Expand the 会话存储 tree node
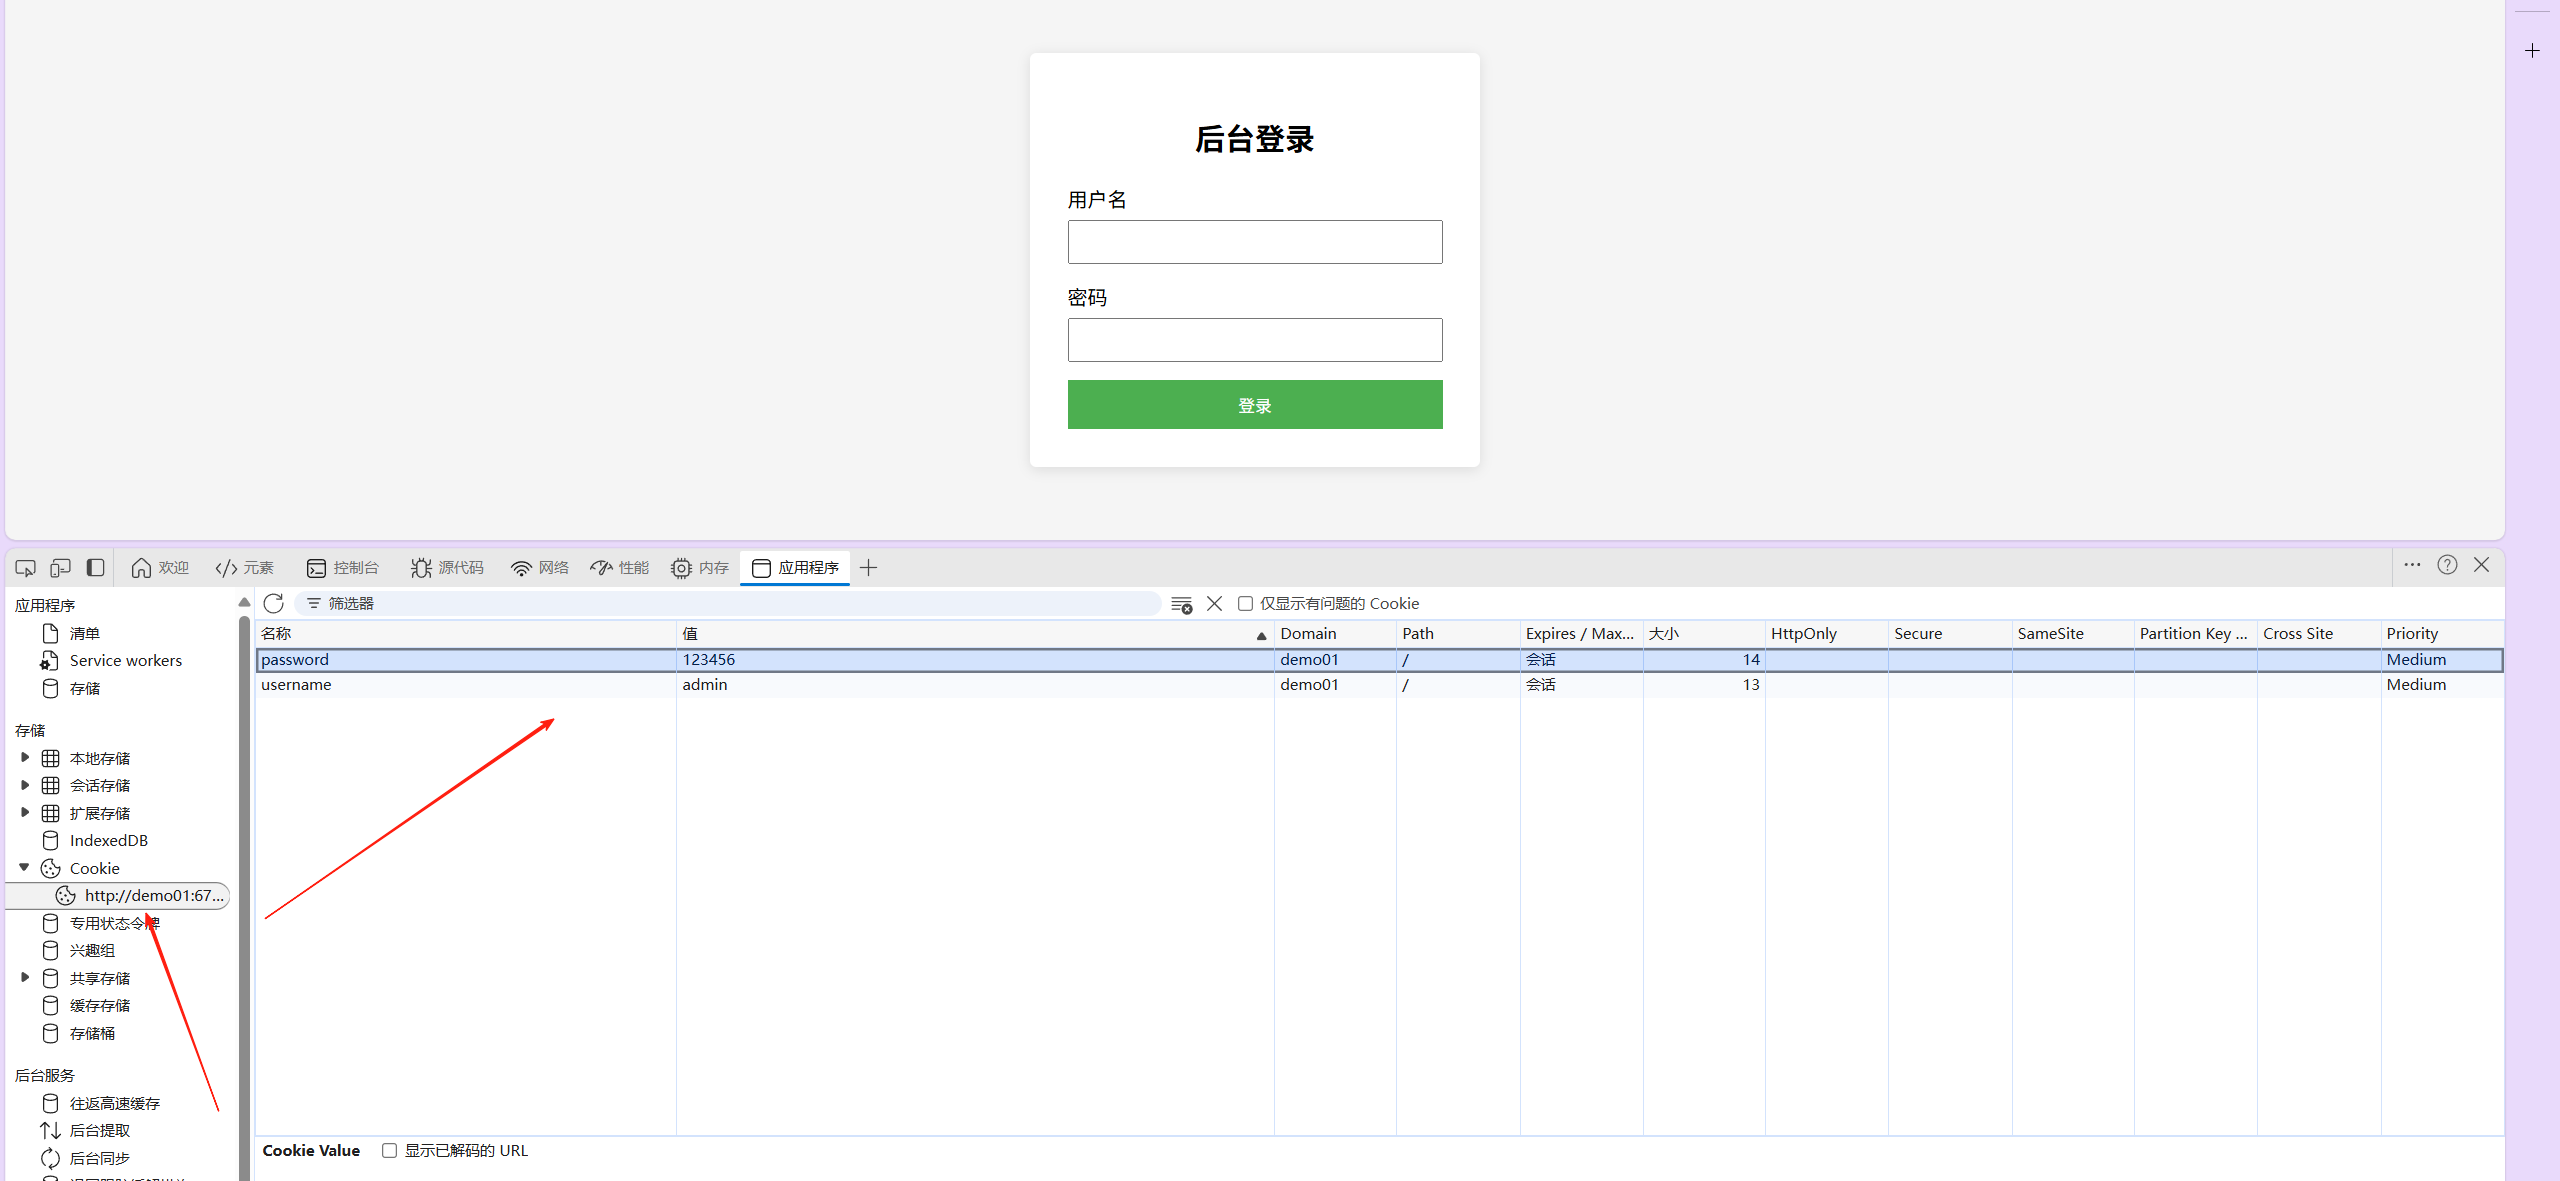The width and height of the screenshot is (2560, 1181). click(x=25, y=785)
